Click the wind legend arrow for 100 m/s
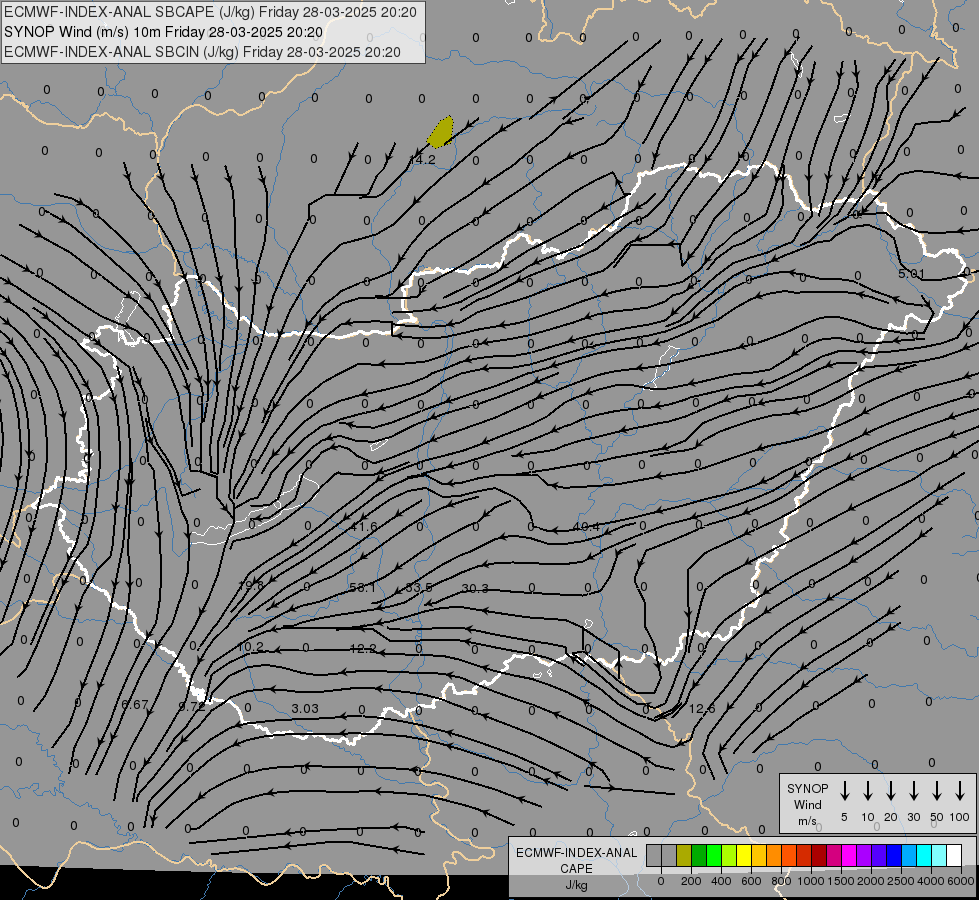The image size is (979, 900). point(960,791)
